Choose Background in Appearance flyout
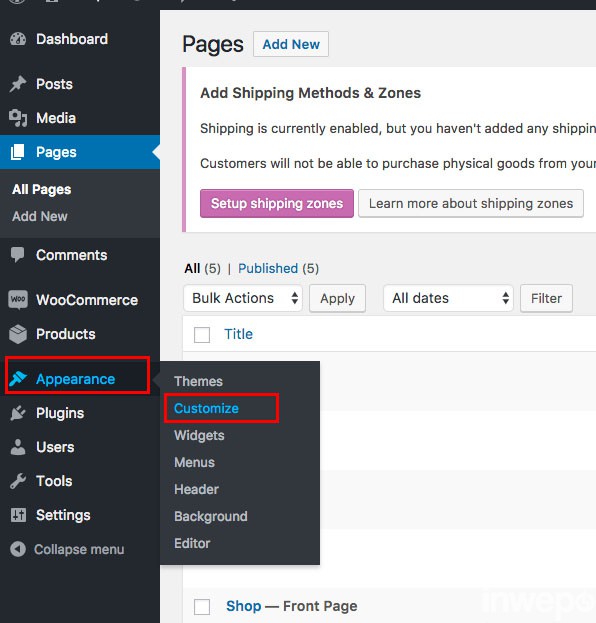This screenshot has width=596, height=623. (211, 517)
